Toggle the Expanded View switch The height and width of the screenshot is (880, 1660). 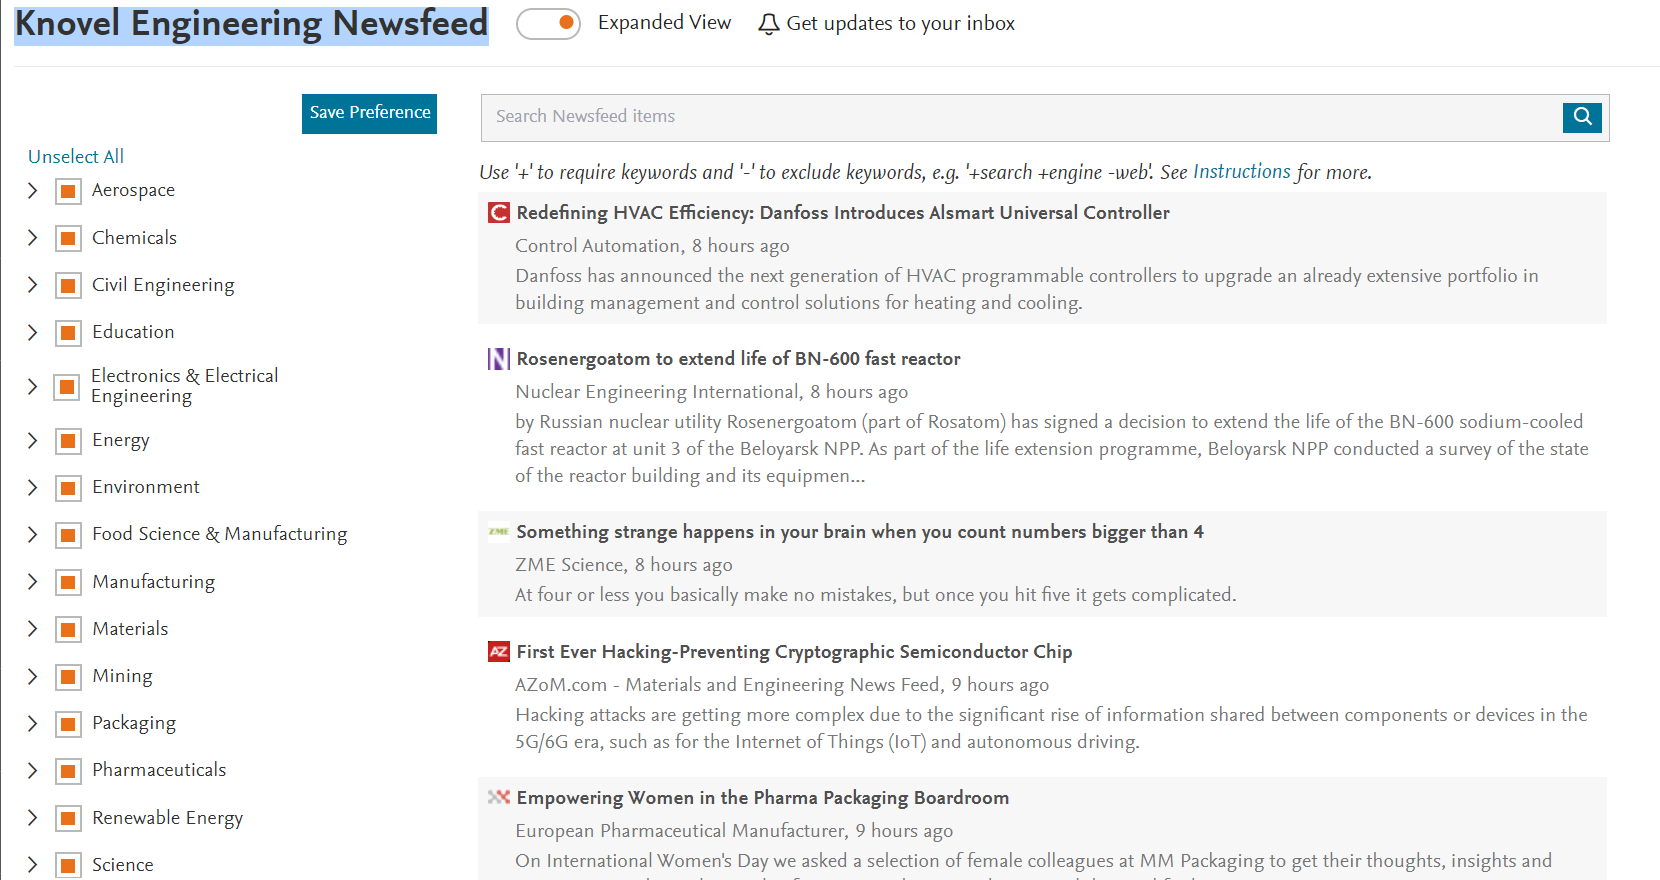(549, 24)
